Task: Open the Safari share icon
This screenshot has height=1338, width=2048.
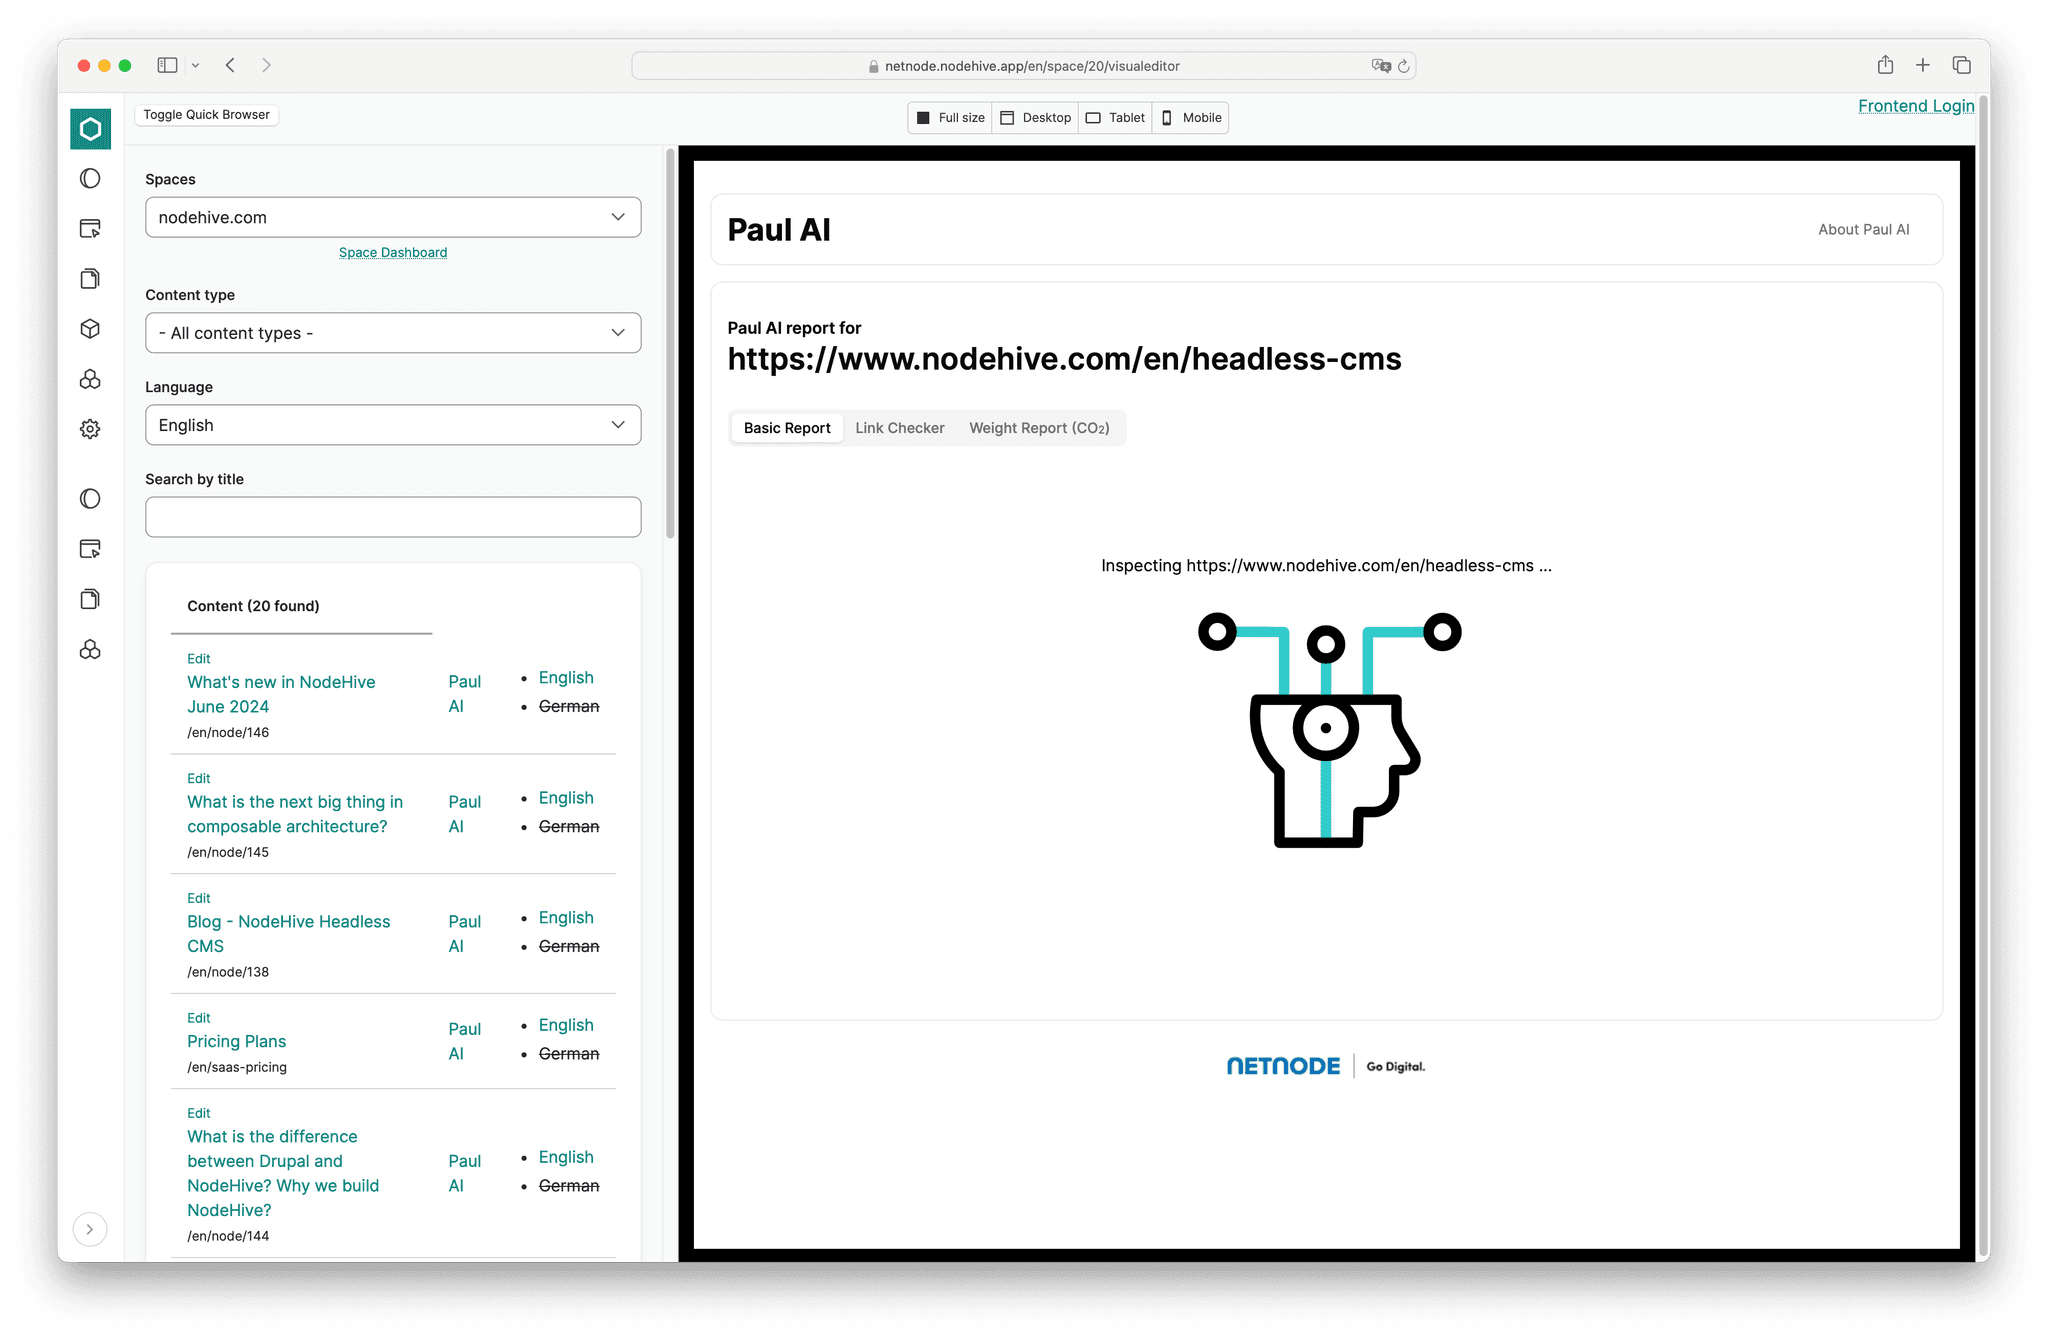Action: 1885,65
